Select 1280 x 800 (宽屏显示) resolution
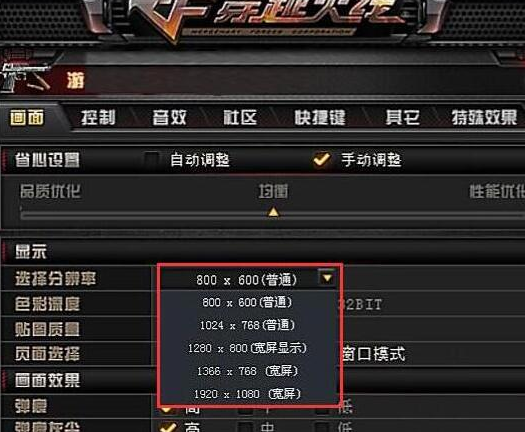The width and height of the screenshot is (525, 432). 247,348
